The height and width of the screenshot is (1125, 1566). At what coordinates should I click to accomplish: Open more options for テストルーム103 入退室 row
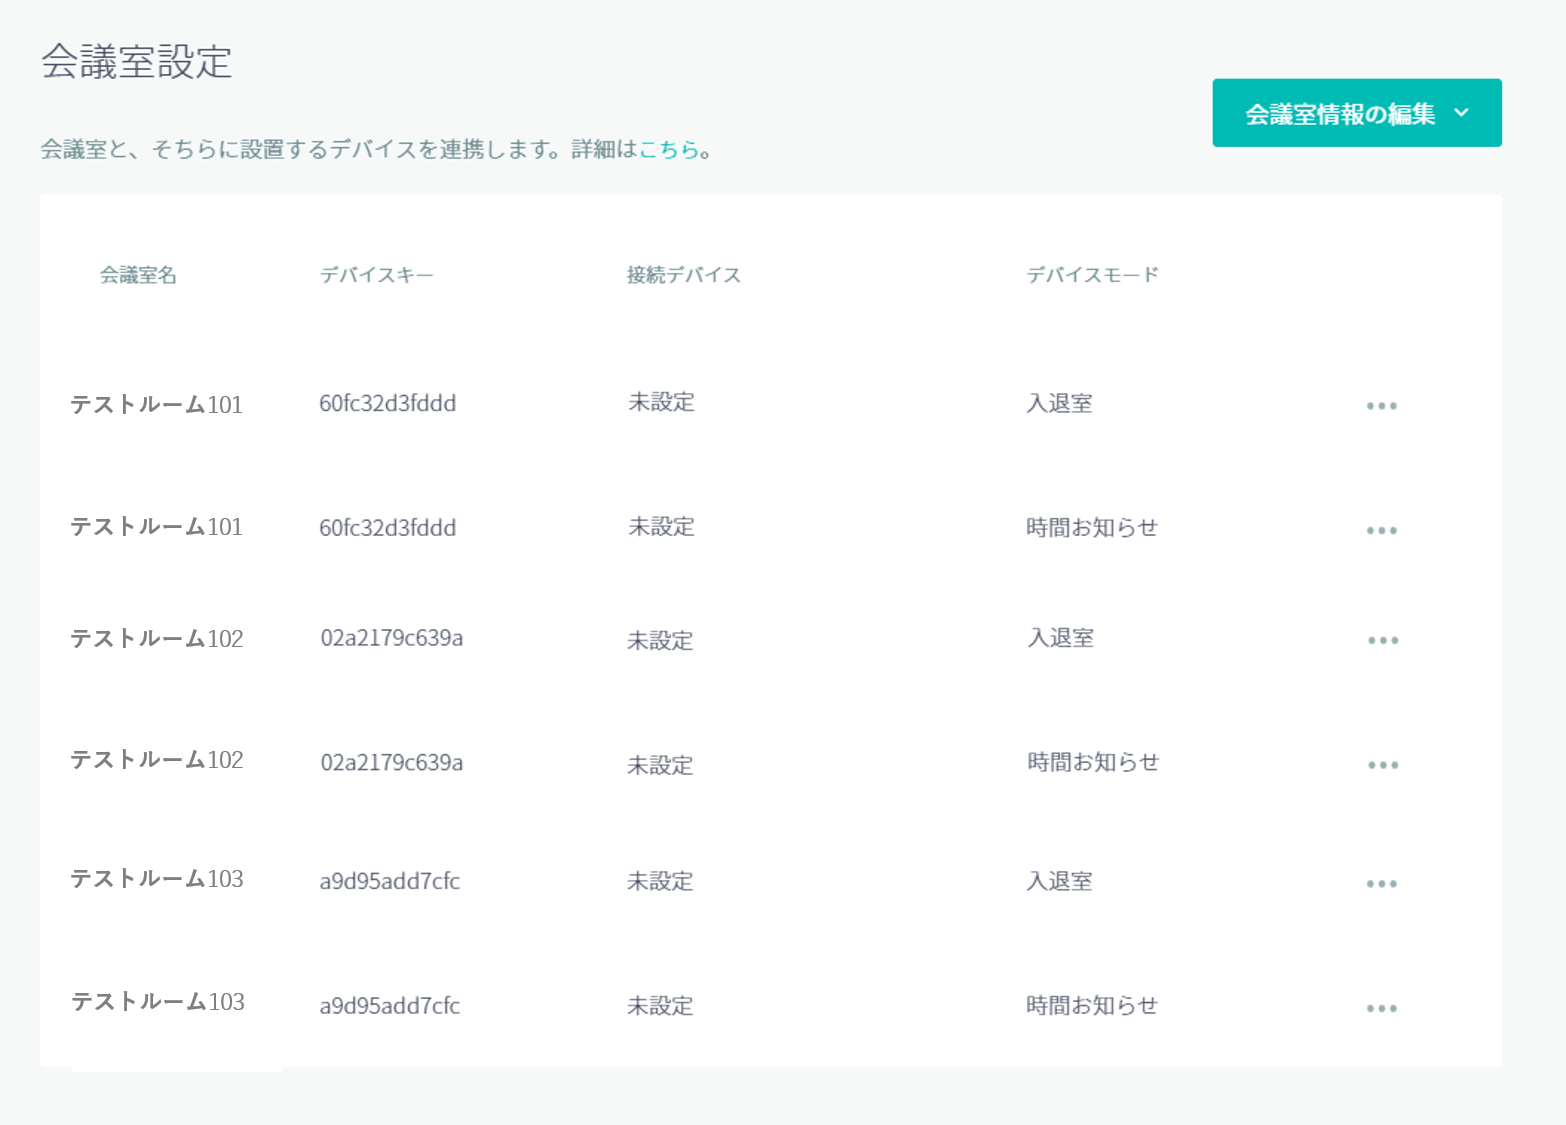coord(1381,884)
